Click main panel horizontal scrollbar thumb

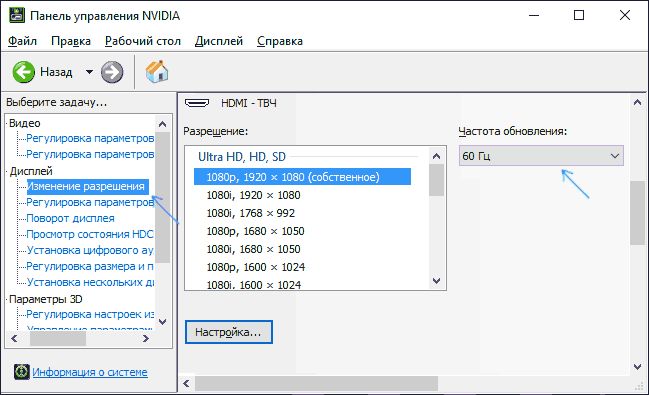pyautogui.click(x=316, y=384)
